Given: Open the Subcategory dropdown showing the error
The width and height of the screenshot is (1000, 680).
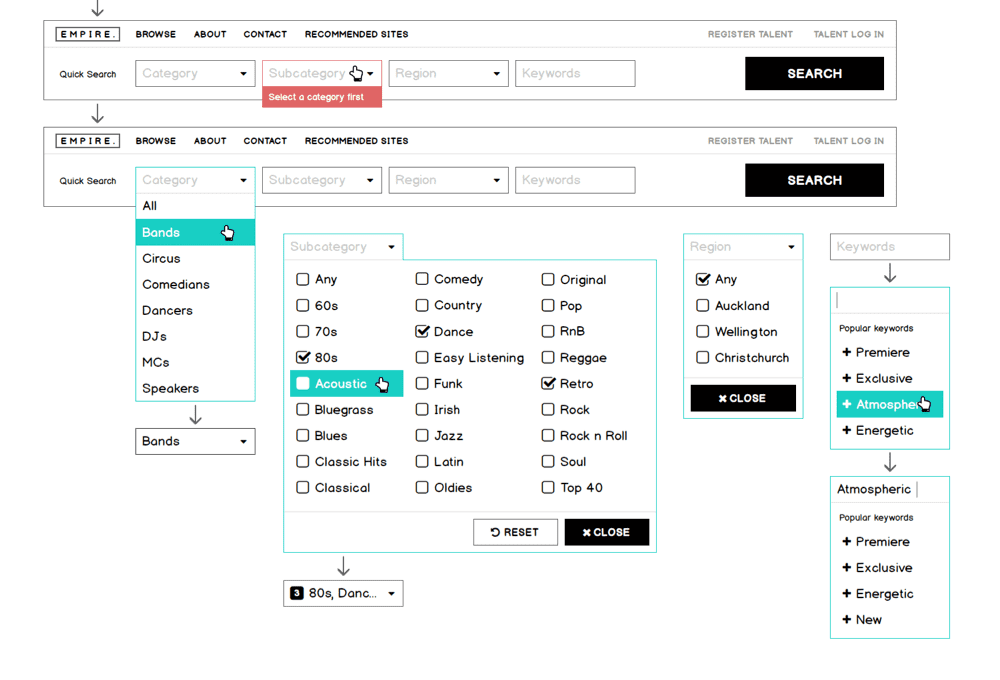Looking at the screenshot, I should pyautogui.click(x=322, y=73).
